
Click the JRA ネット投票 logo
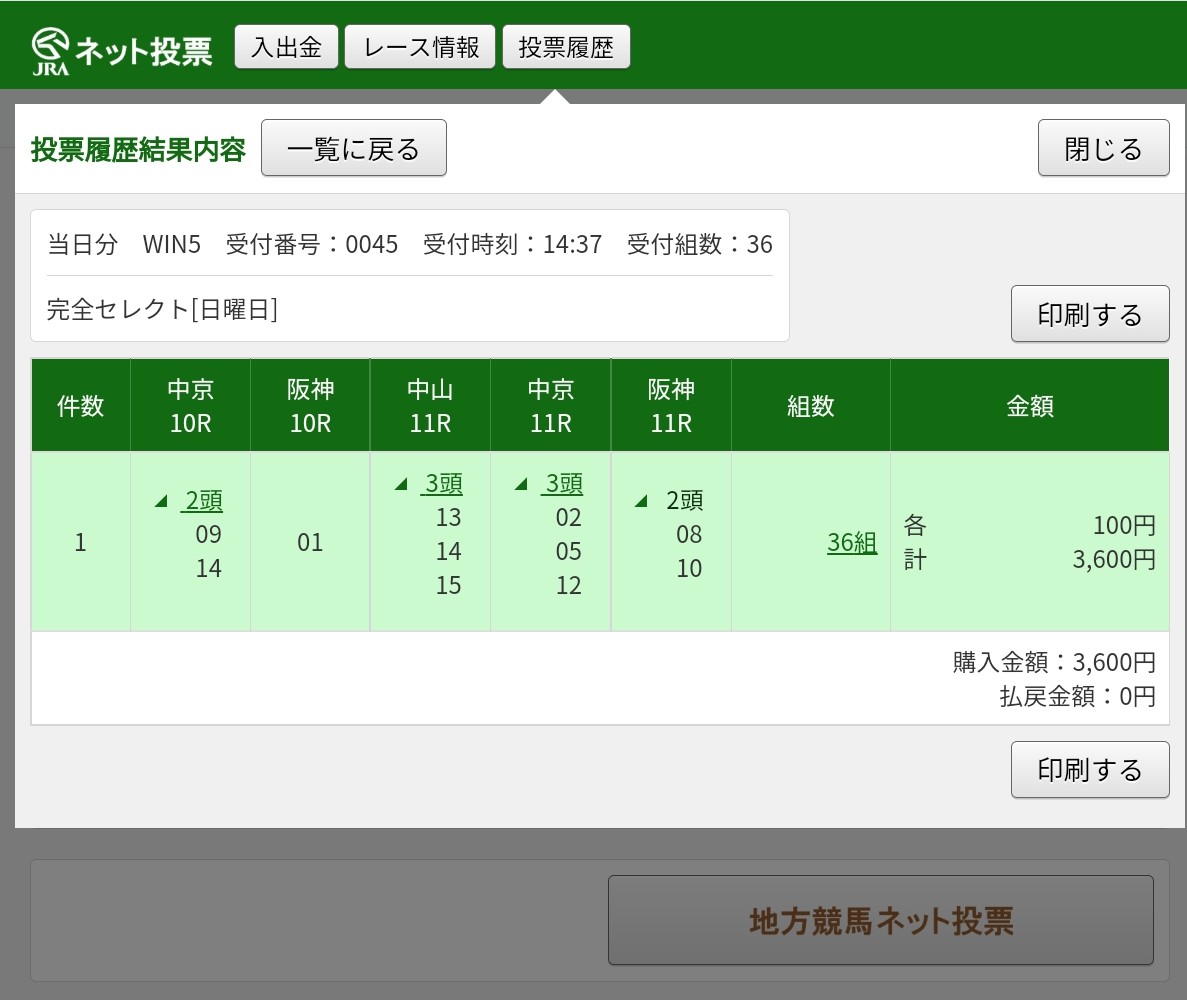pos(122,51)
